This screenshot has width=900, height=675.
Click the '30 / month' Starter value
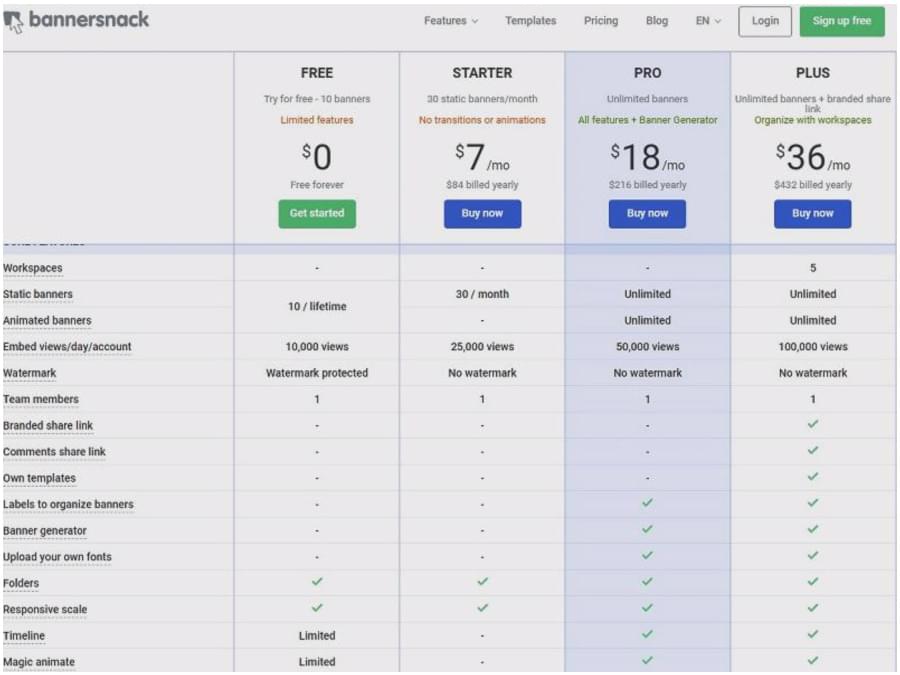pyautogui.click(x=482, y=294)
